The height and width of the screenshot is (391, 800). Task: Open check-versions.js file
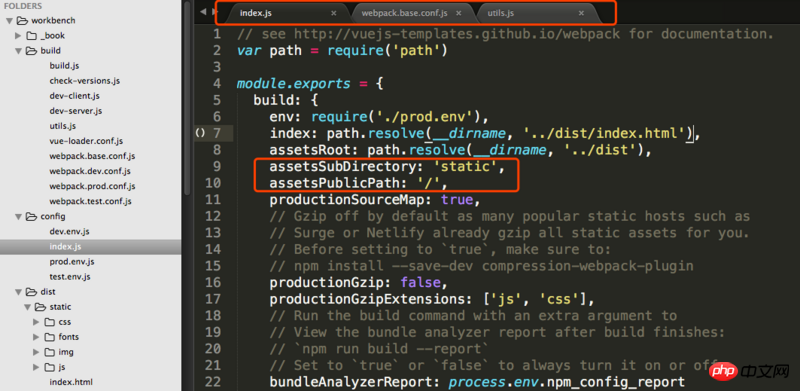tap(85, 81)
